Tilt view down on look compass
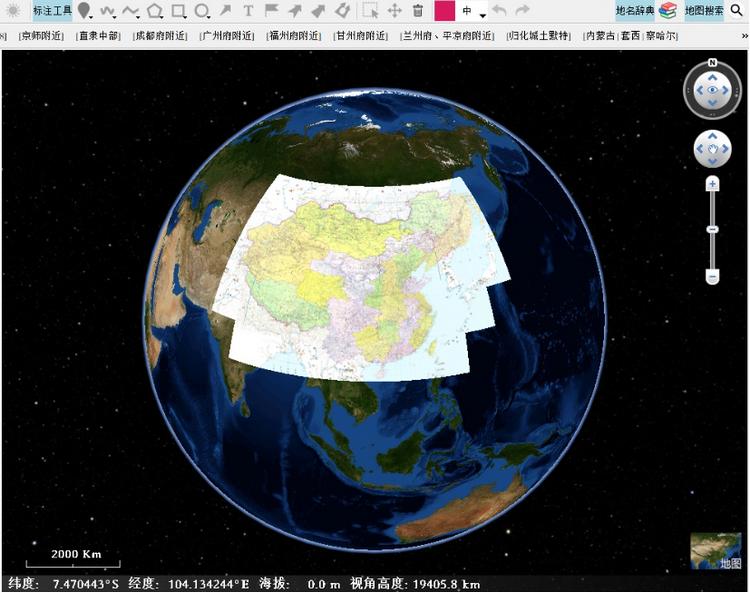The height and width of the screenshot is (593, 750). [x=712, y=103]
